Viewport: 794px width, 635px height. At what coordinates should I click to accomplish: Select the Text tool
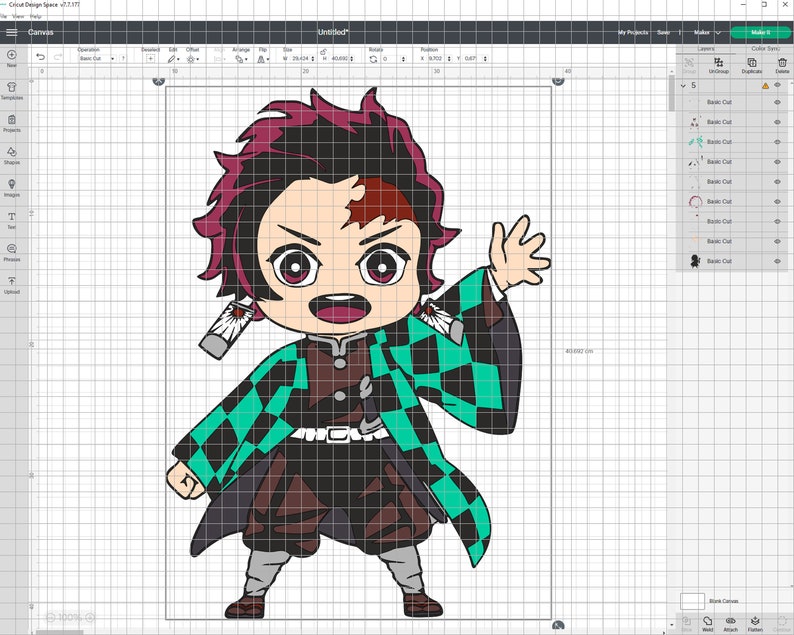(x=12, y=220)
